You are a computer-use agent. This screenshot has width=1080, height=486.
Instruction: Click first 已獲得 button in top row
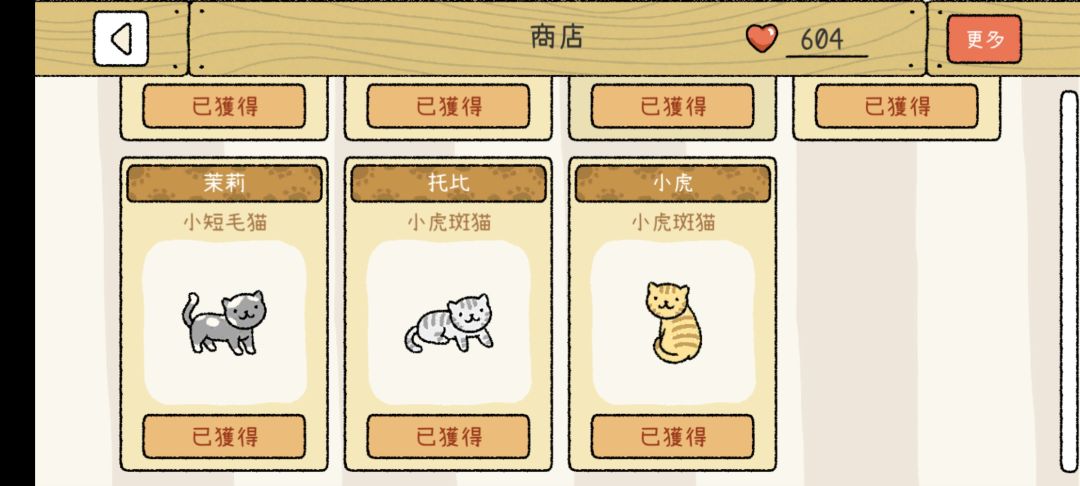225,106
